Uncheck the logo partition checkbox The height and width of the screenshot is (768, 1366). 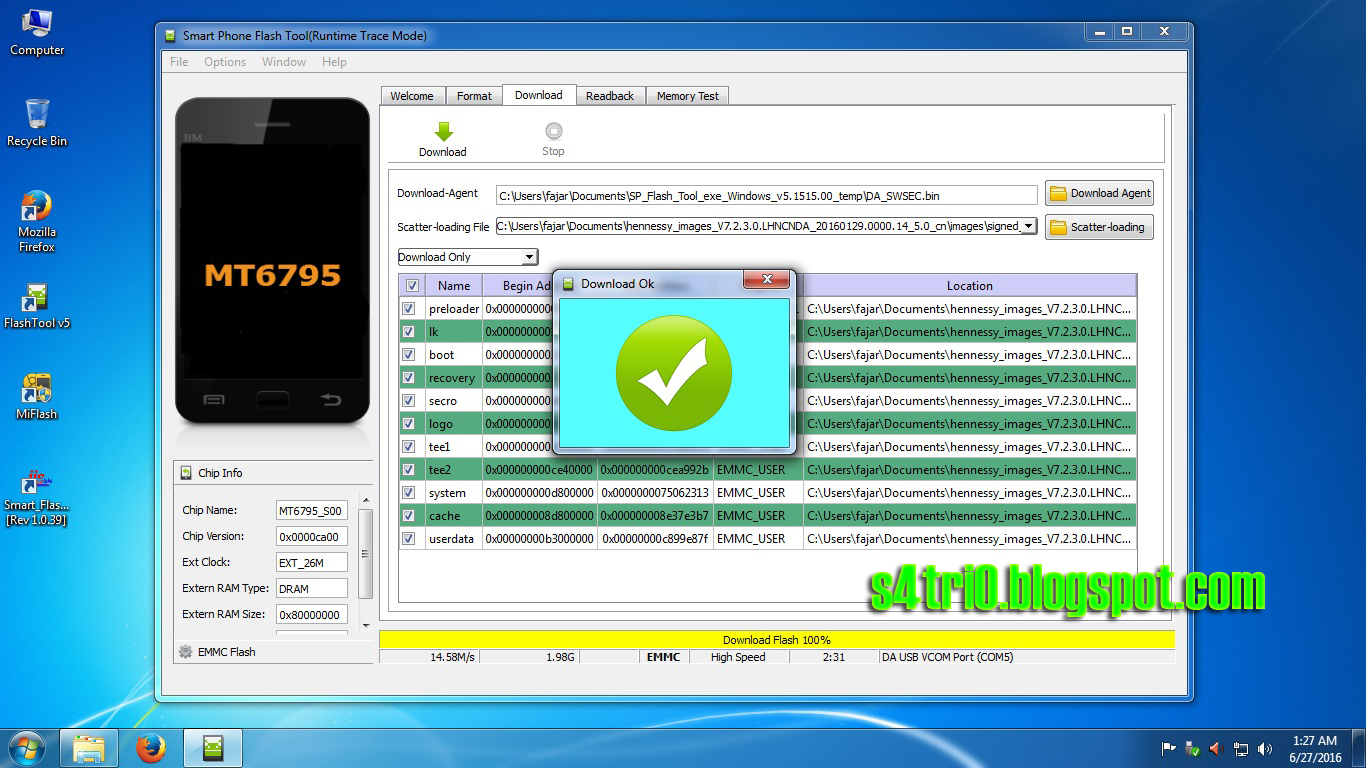409,424
